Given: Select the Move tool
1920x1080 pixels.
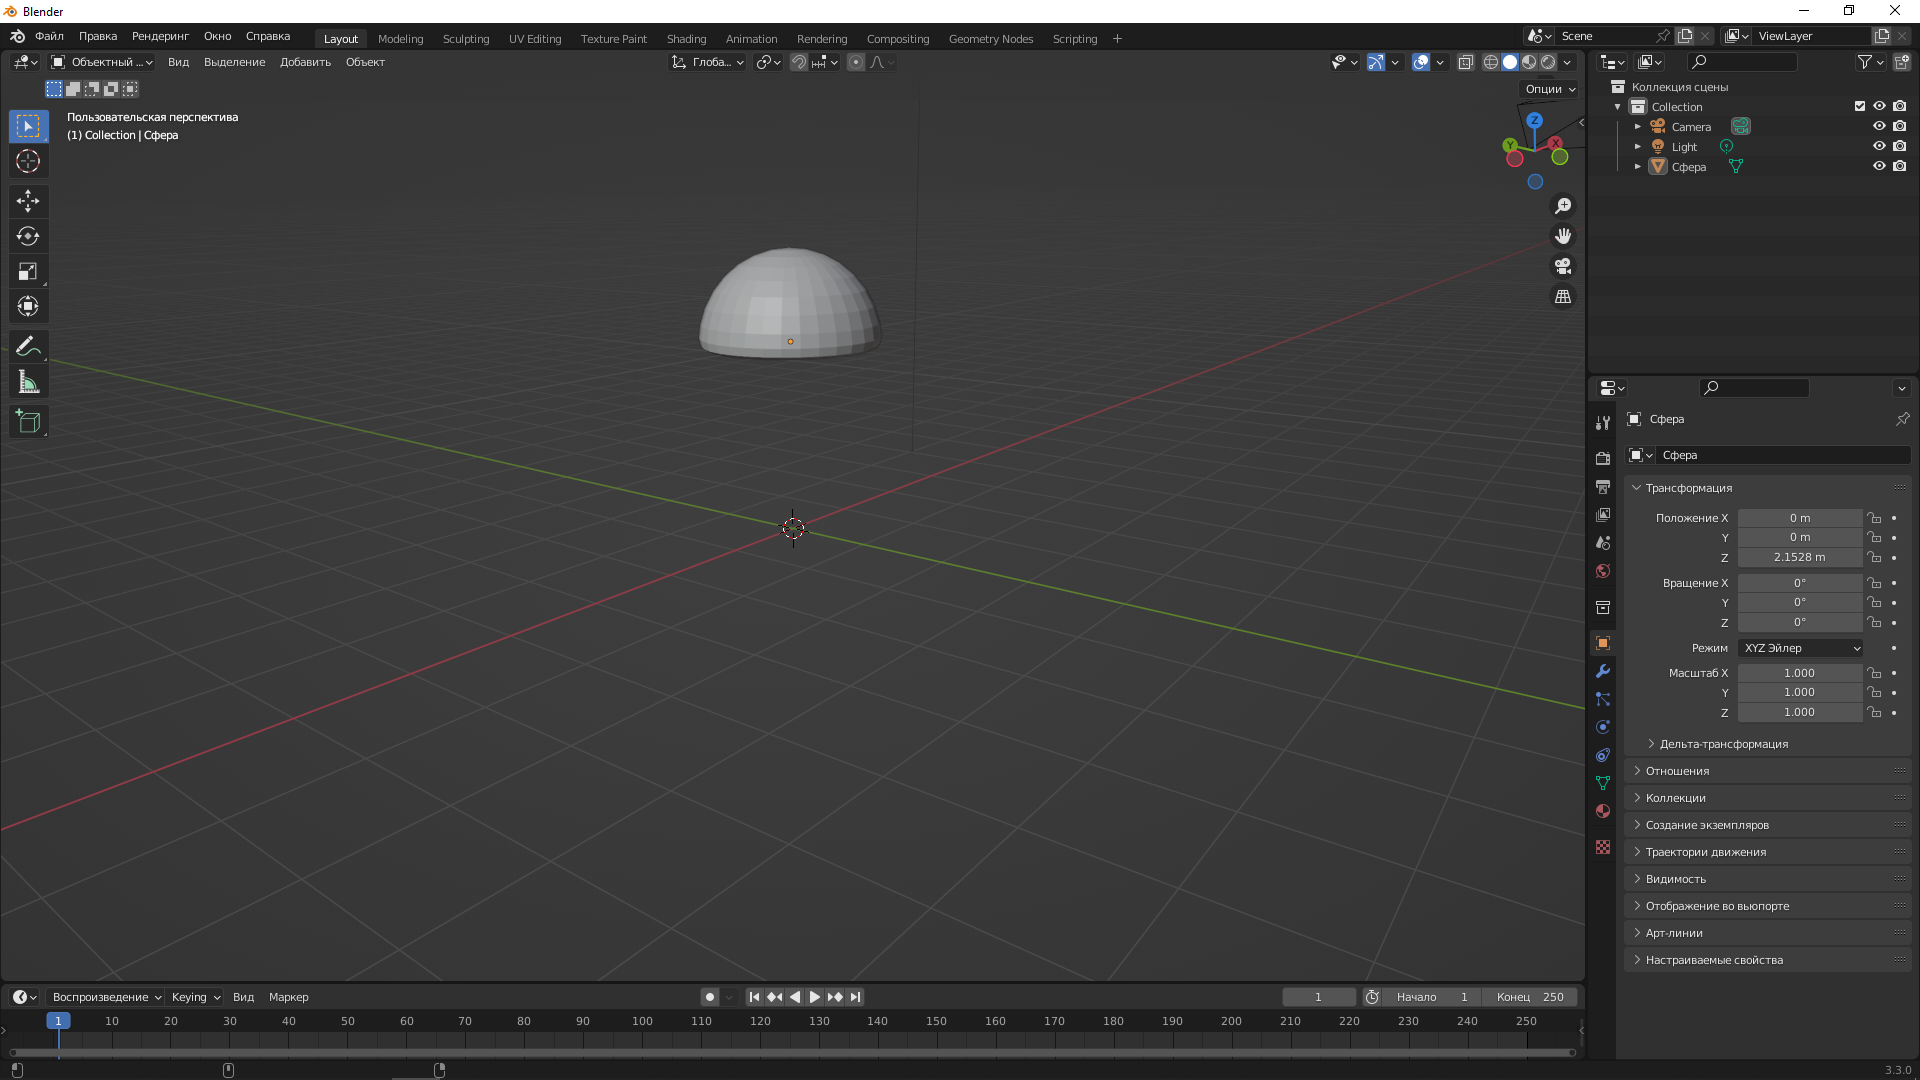Looking at the screenshot, I should [x=28, y=201].
